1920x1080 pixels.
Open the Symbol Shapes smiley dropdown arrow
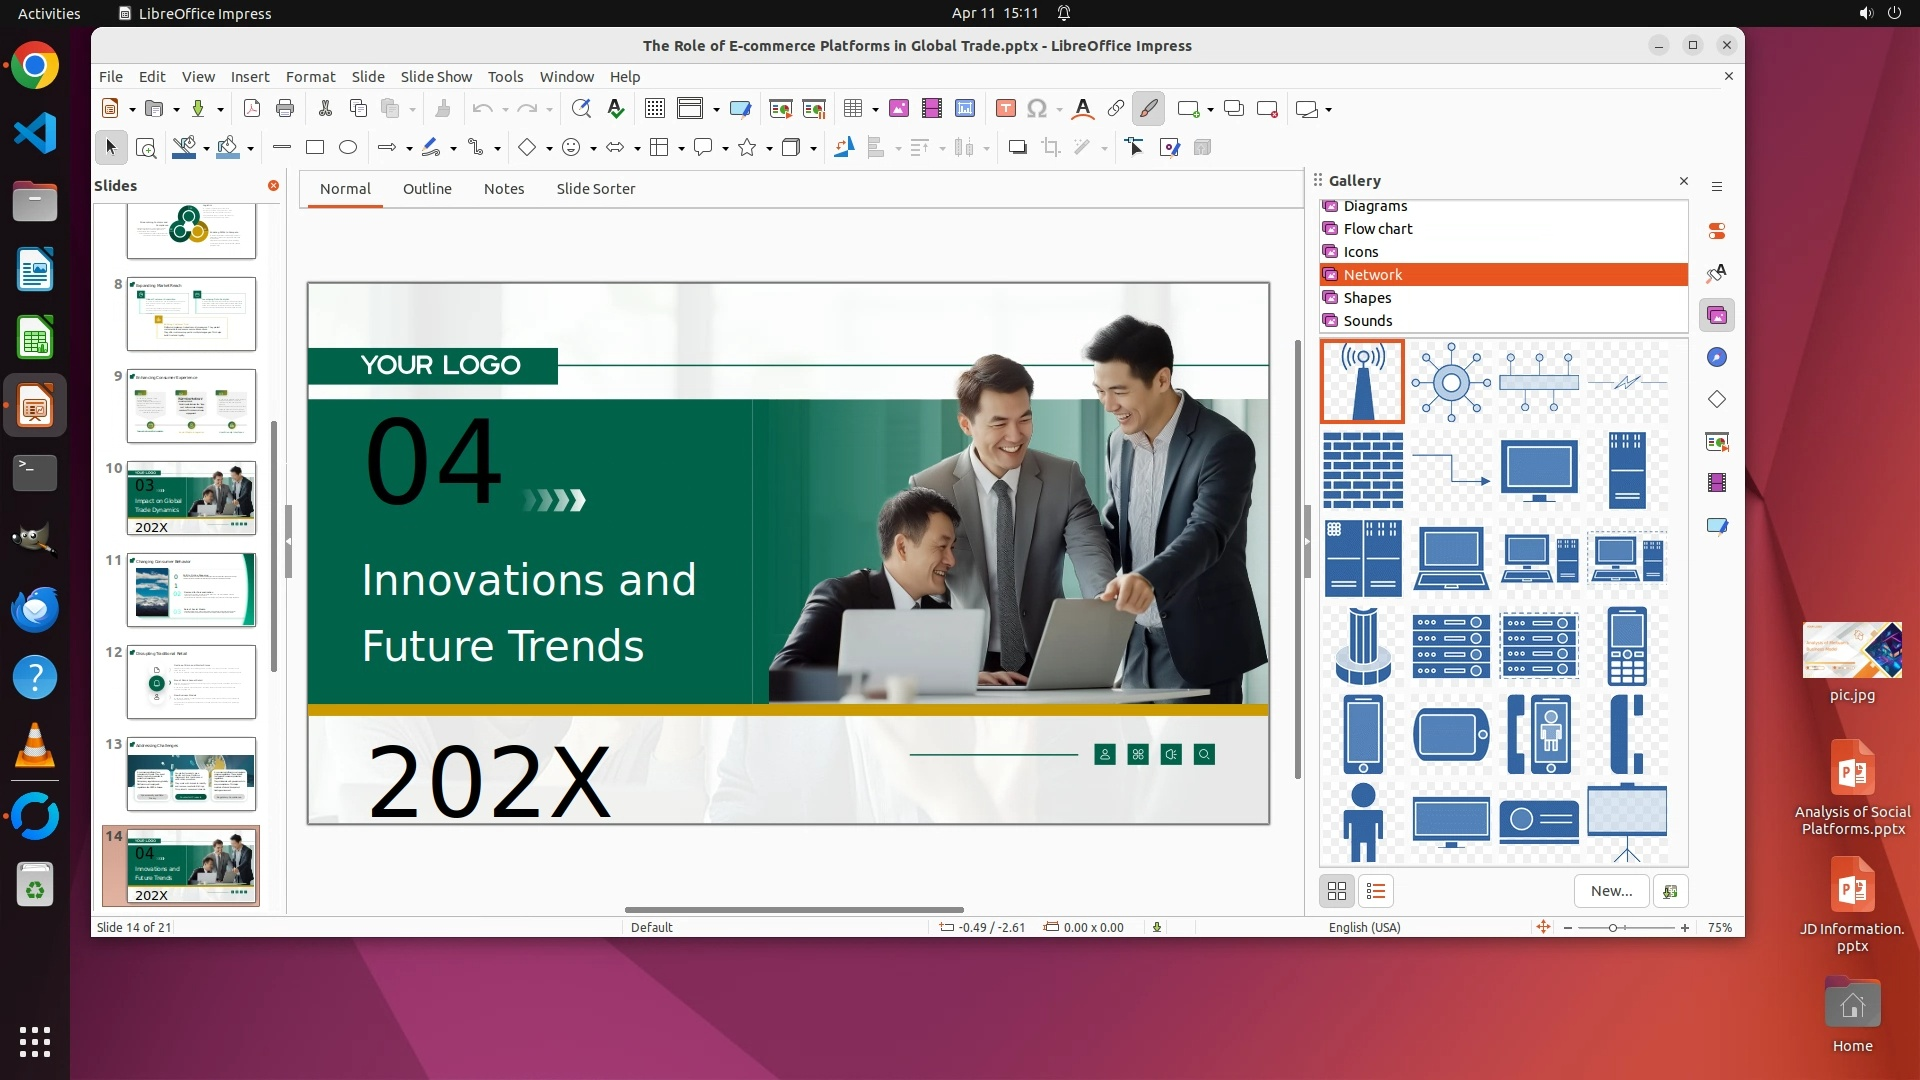click(593, 149)
